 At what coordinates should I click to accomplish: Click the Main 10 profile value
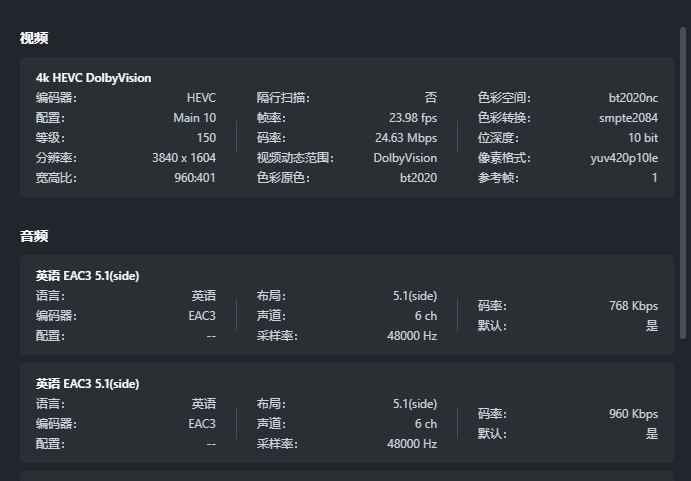tap(194, 118)
